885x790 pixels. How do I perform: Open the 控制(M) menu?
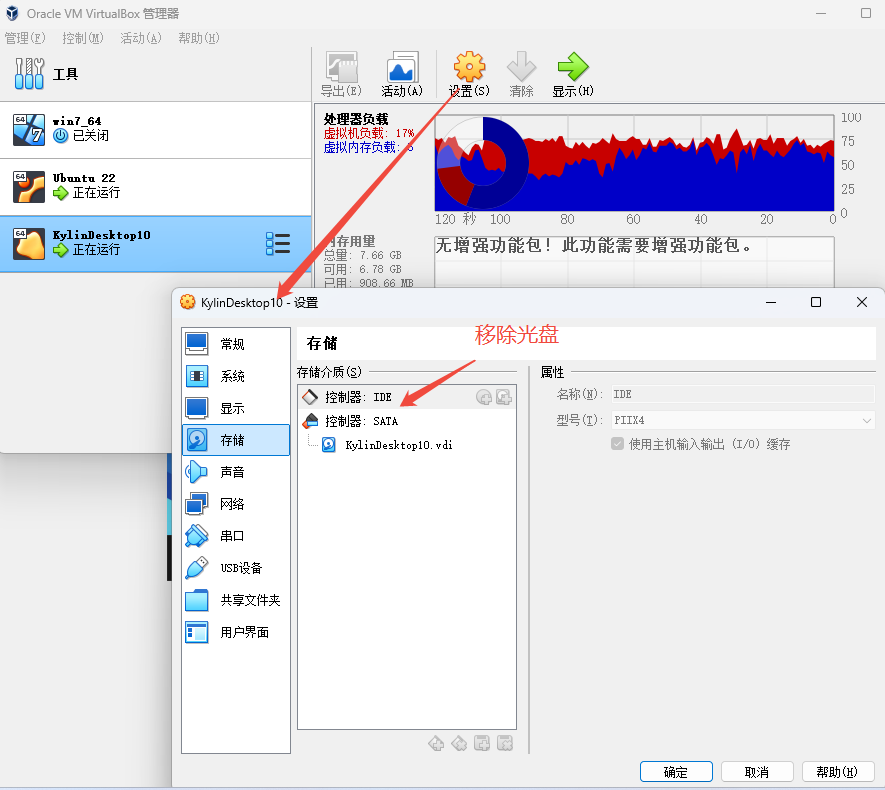(82, 38)
